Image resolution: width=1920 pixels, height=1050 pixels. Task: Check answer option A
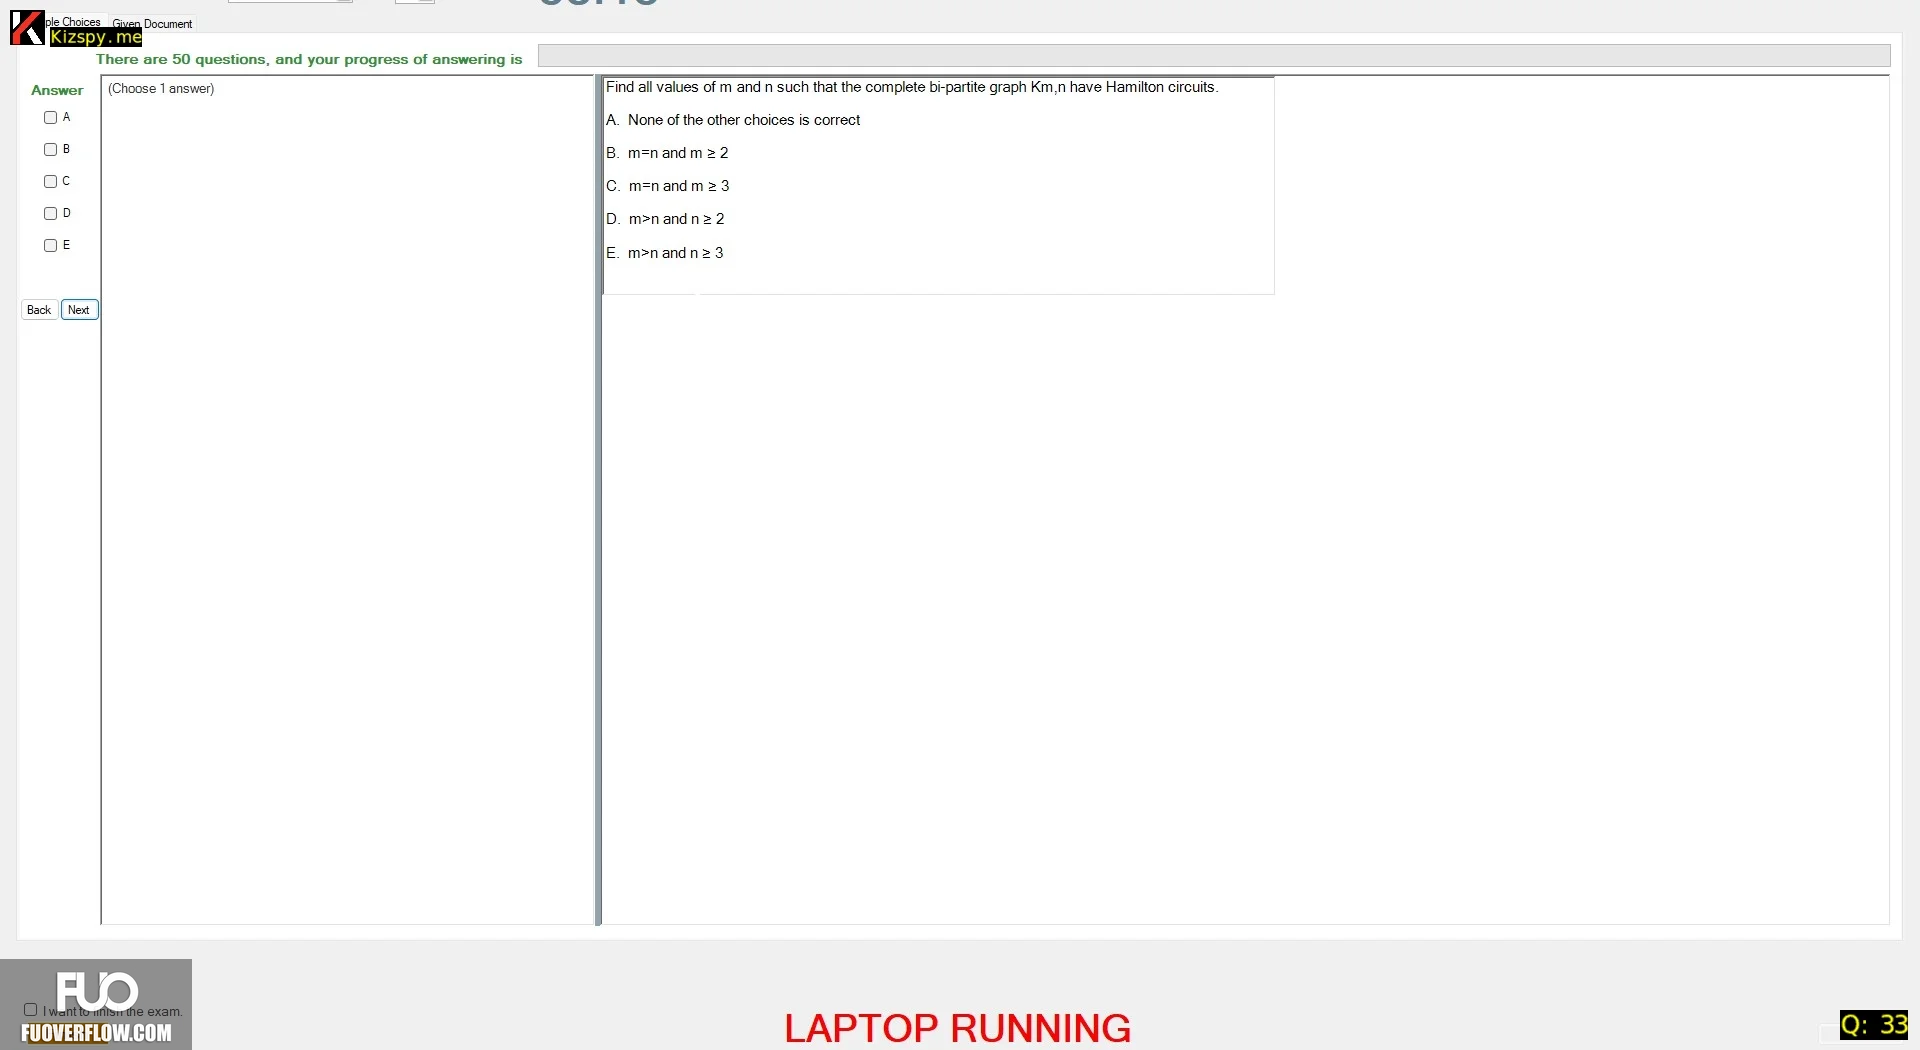click(50, 118)
